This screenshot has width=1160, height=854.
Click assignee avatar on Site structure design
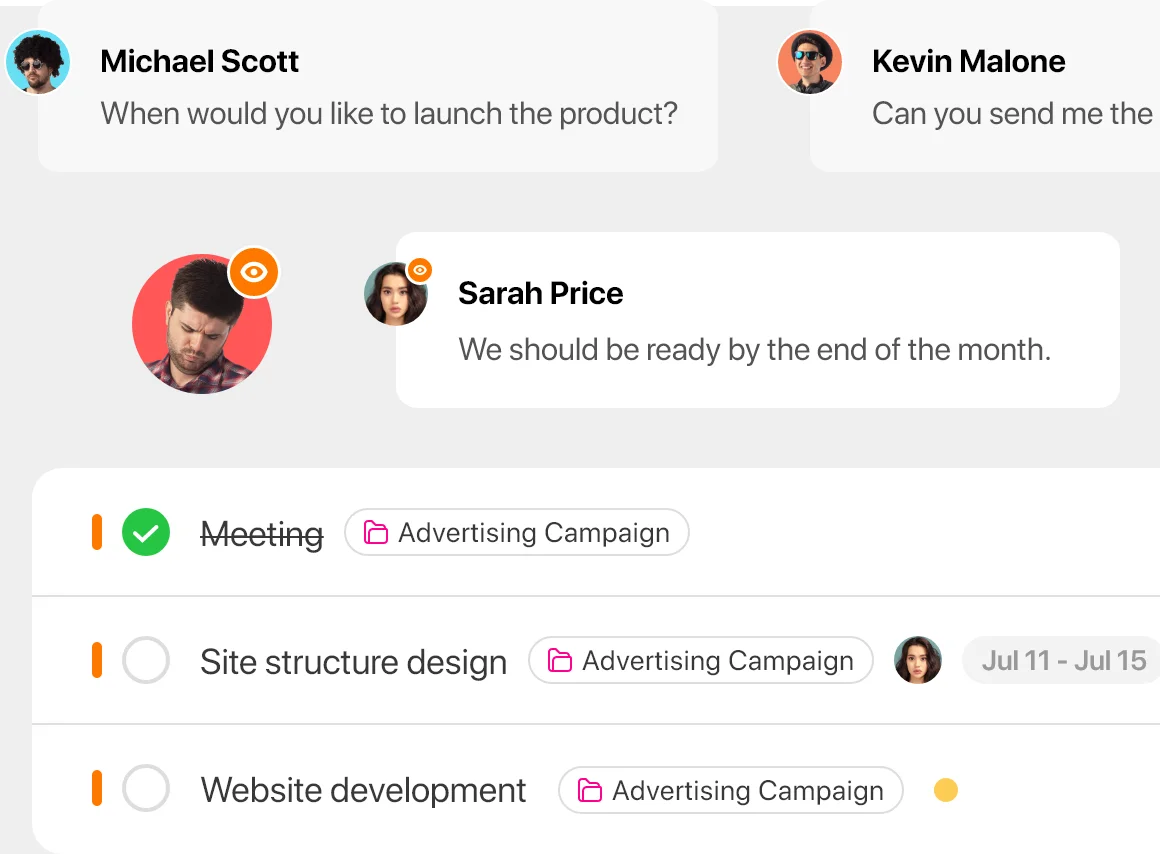point(917,660)
